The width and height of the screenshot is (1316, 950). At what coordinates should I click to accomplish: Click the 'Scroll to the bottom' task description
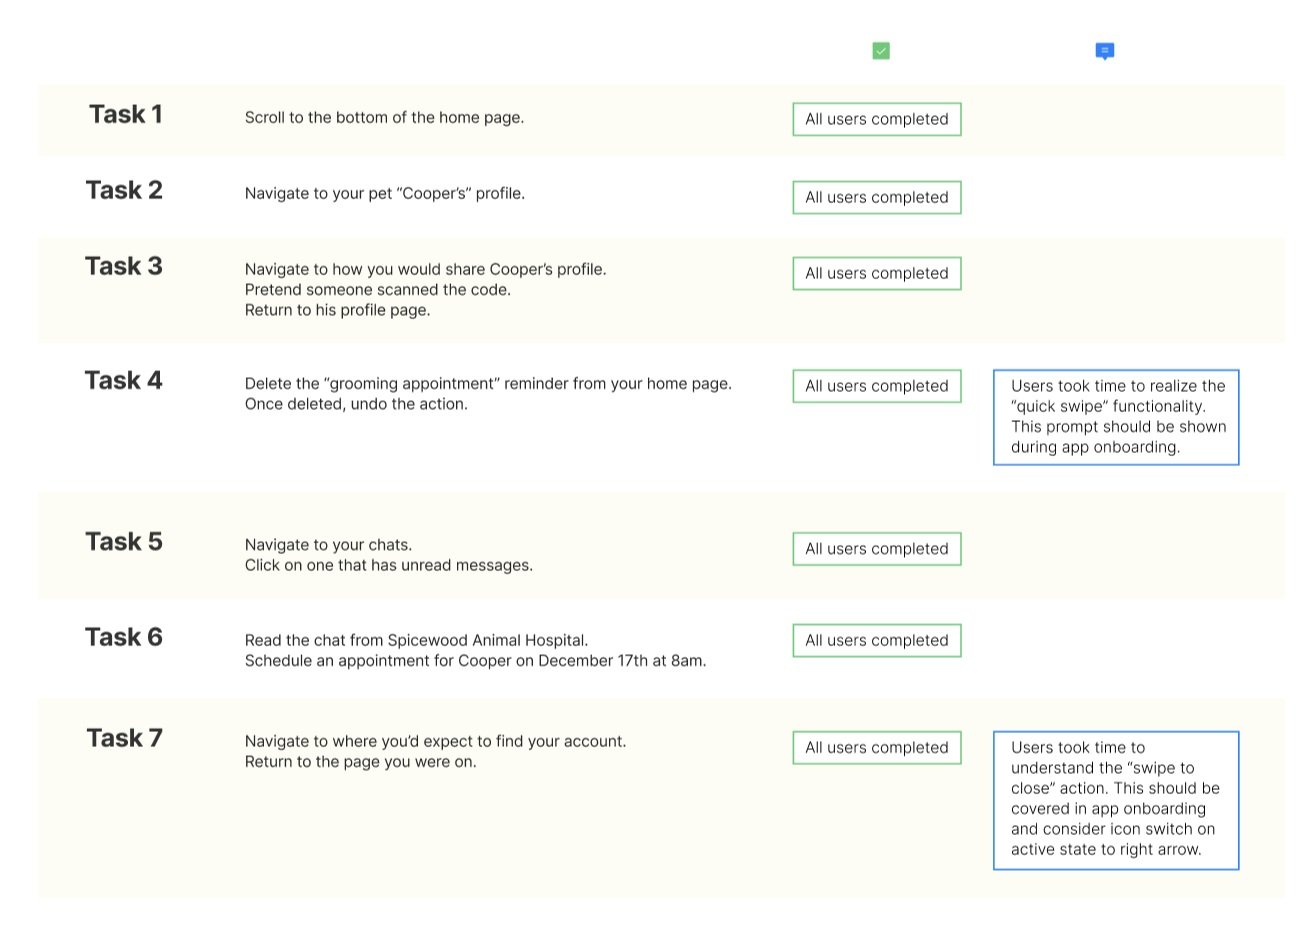pos(384,117)
